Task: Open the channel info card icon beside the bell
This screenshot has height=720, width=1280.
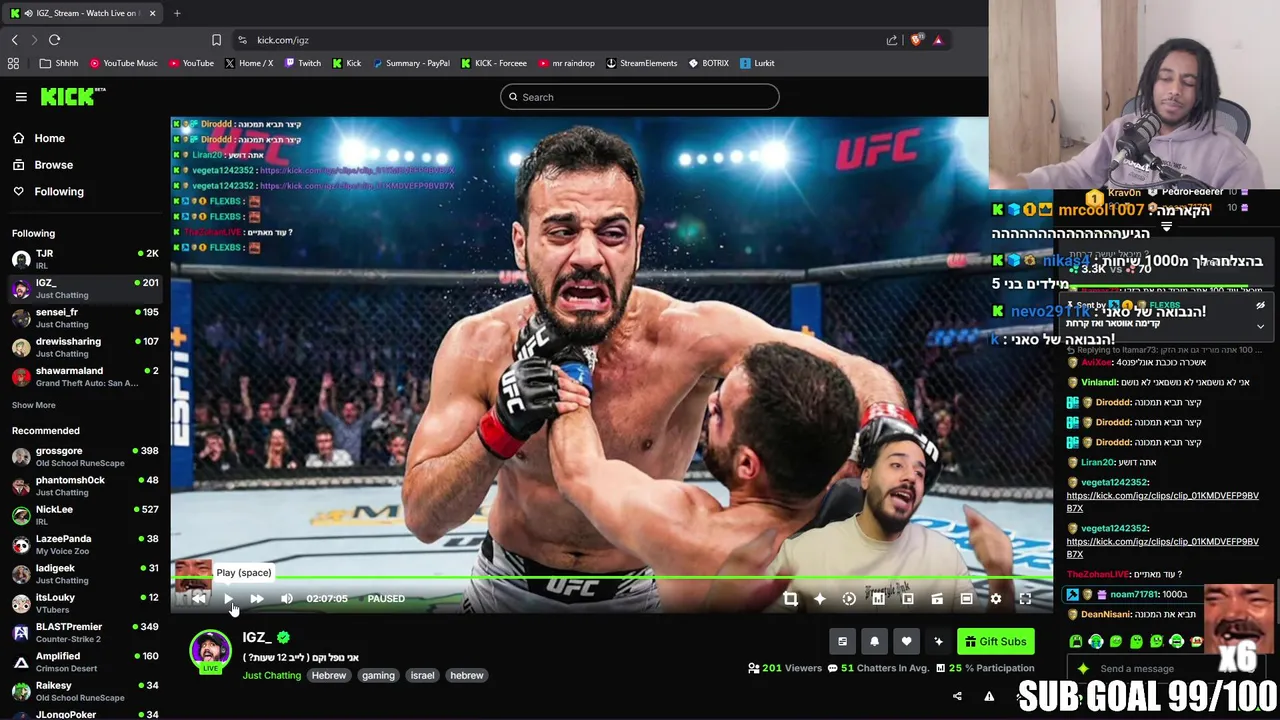Action: (x=842, y=641)
